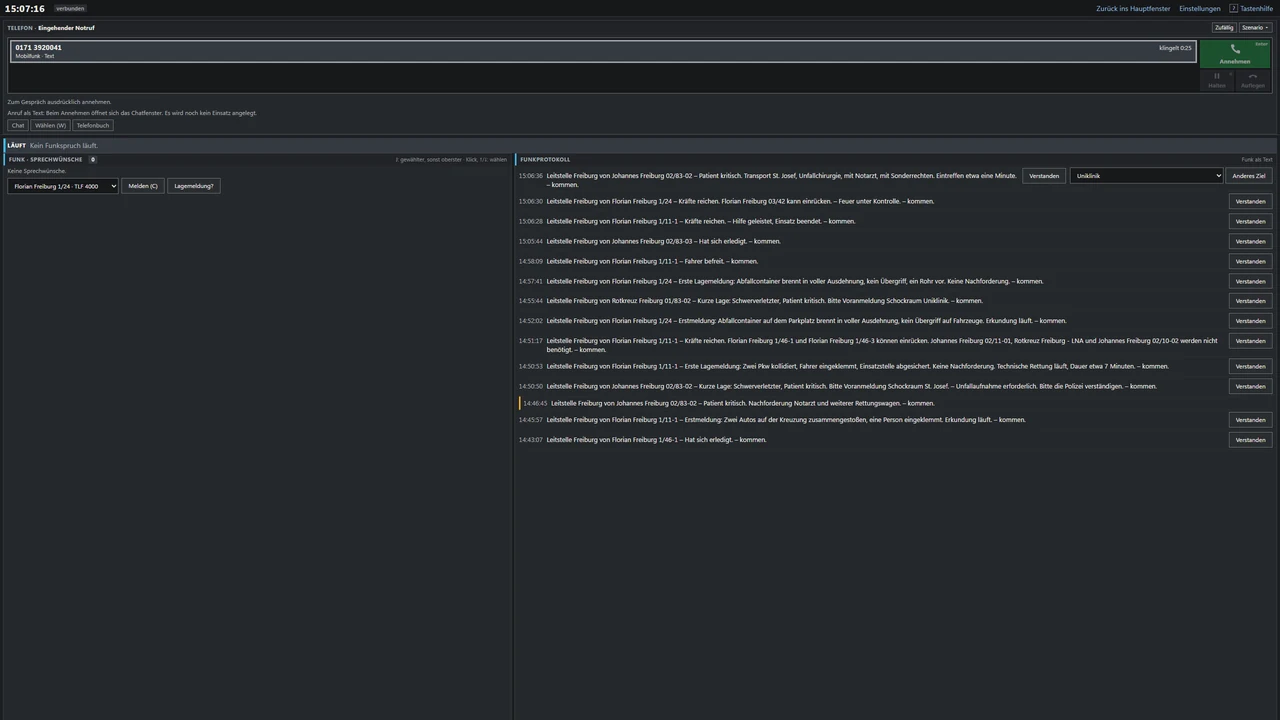The height and width of the screenshot is (720, 1280).
Task: Open the Chat button
Action: (x=18, y=126)
